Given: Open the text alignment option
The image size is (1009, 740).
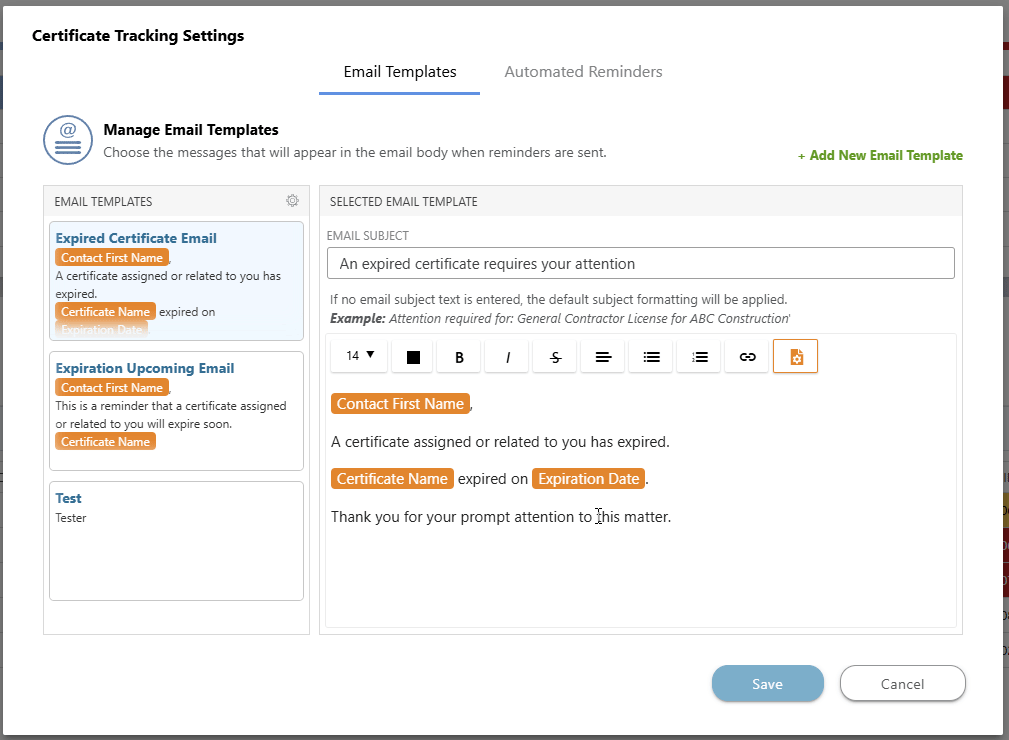Looking at the screenshot, I should coord(603,356).
